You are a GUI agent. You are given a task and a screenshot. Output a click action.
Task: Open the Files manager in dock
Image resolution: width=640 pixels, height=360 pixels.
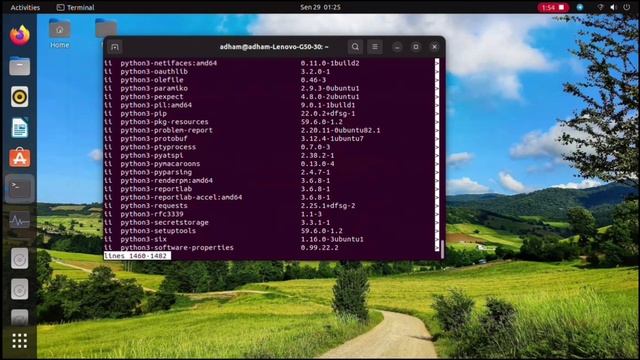20,66
